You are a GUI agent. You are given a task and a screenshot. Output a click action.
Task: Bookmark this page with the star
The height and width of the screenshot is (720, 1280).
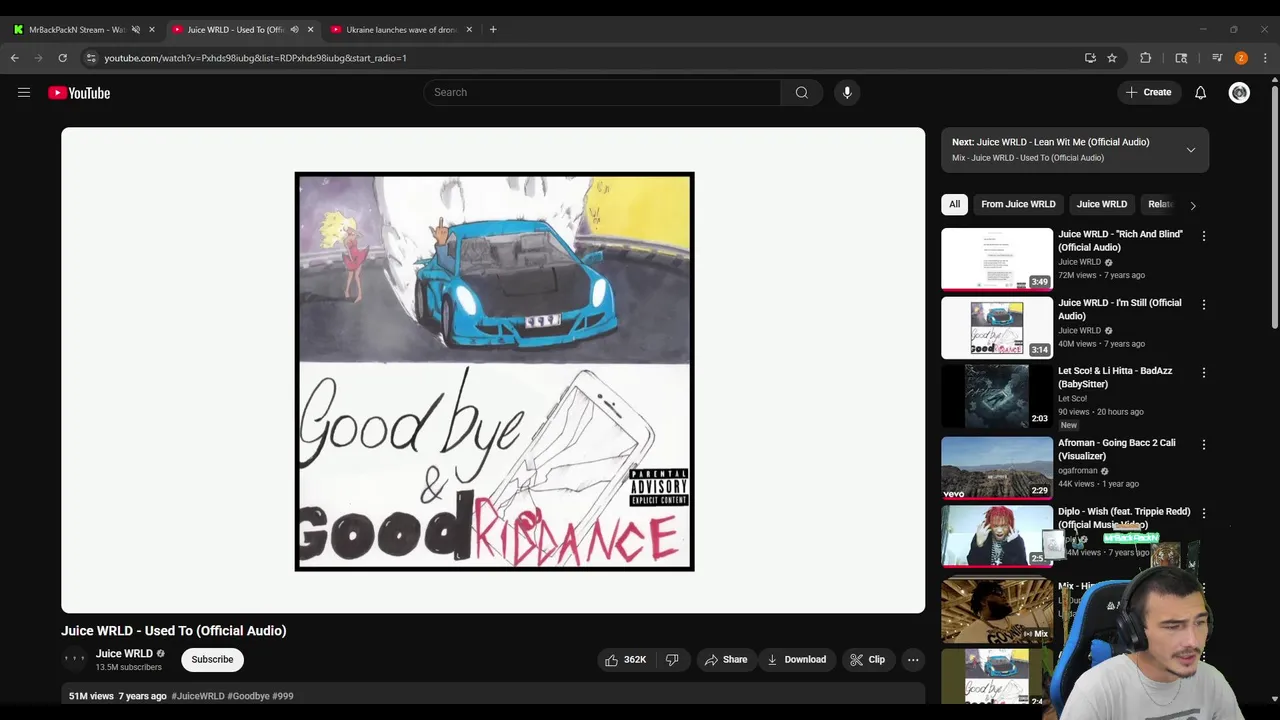pos(1111,58)
